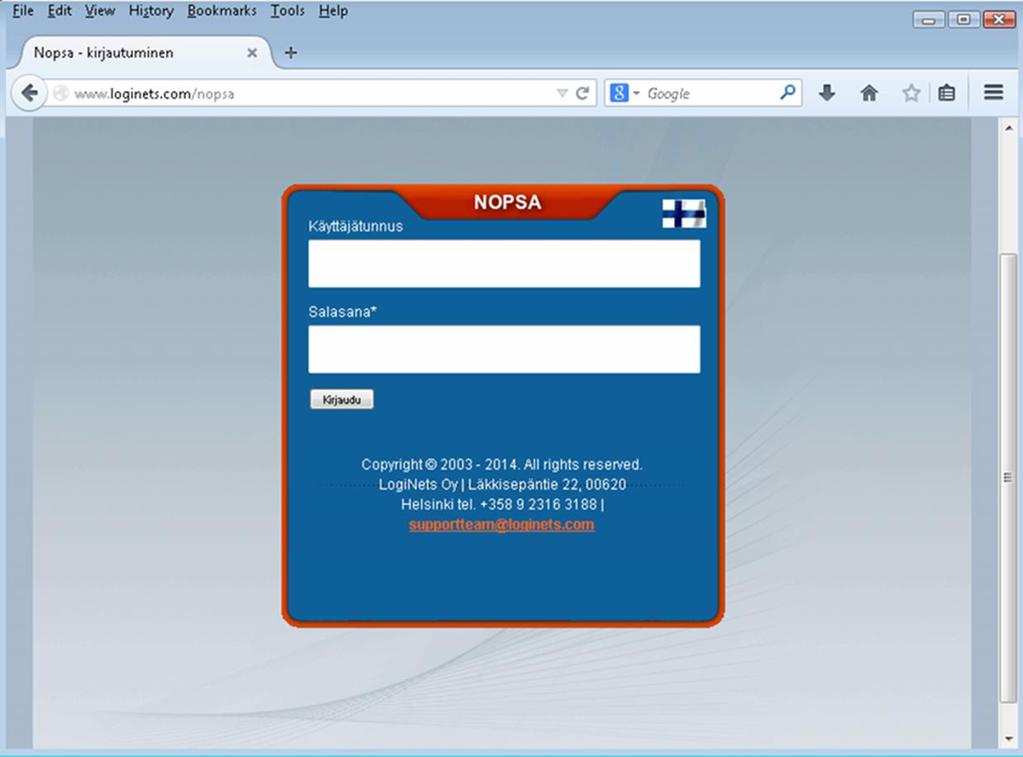Click the search magnifier icon in Google box
Viewport: 1023px width, 757px height.
click(x=788, y=93)
